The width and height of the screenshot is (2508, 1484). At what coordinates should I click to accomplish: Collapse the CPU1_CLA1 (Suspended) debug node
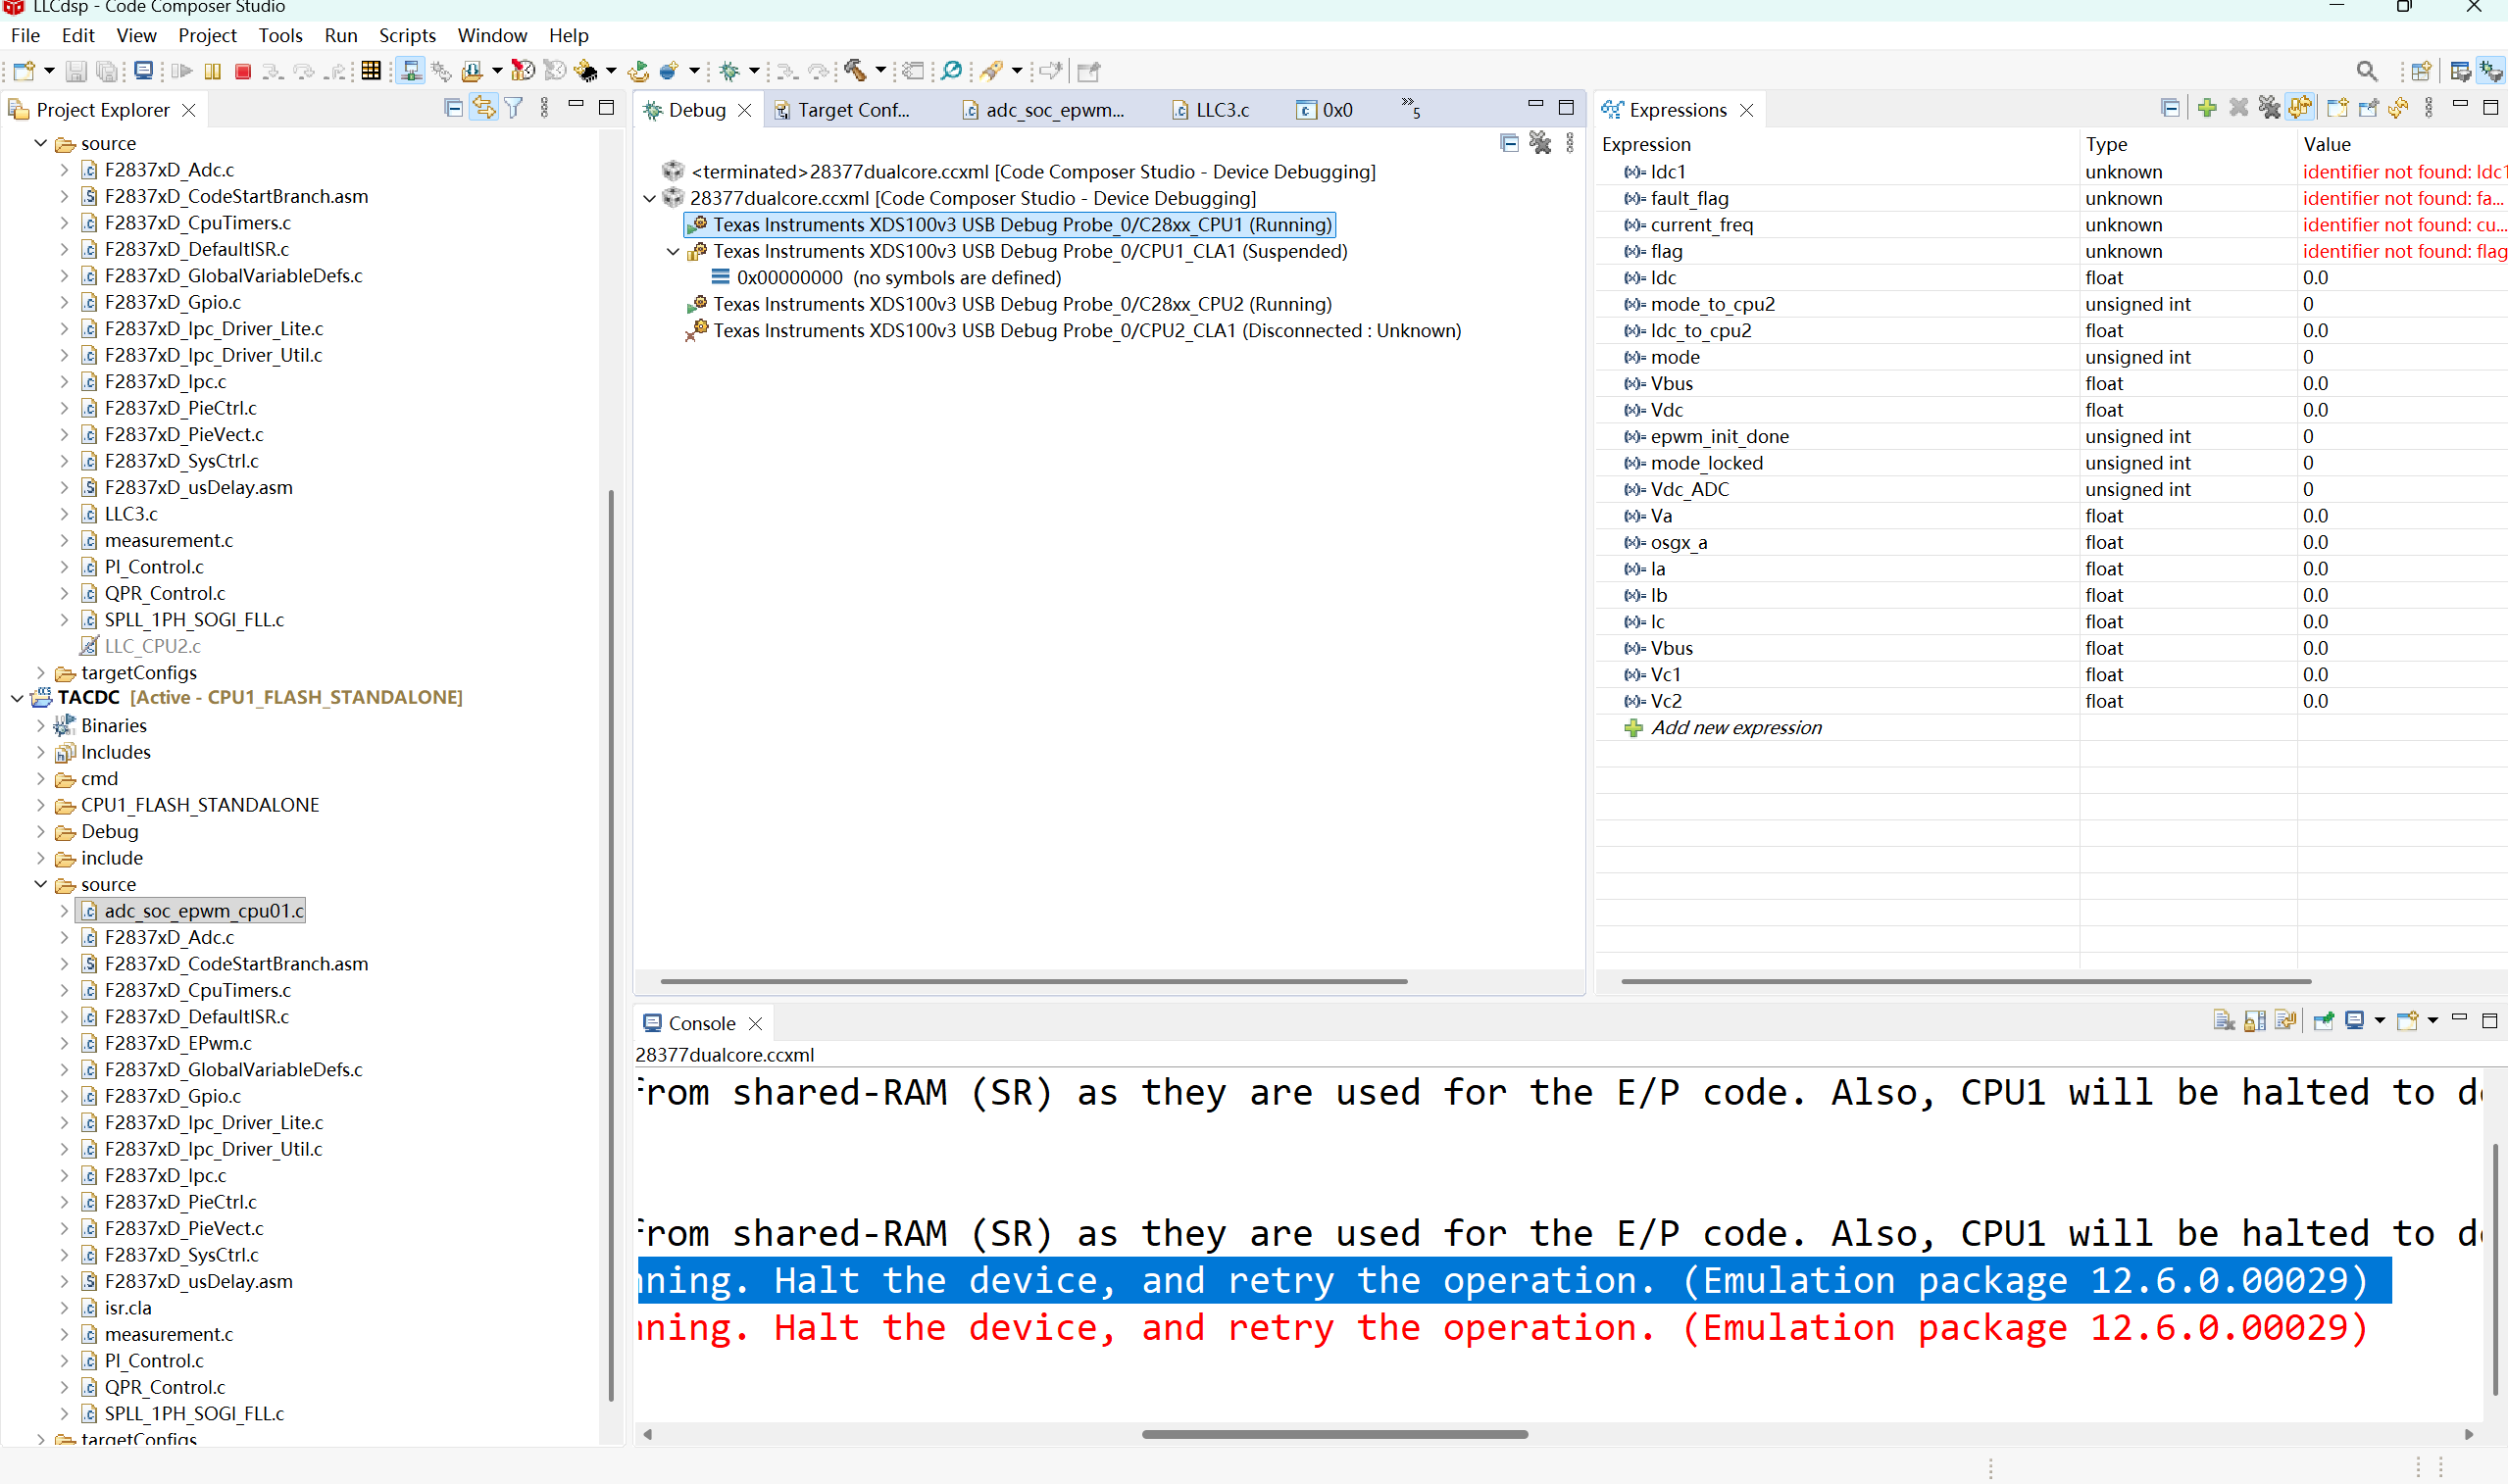(x=673, y=252)
